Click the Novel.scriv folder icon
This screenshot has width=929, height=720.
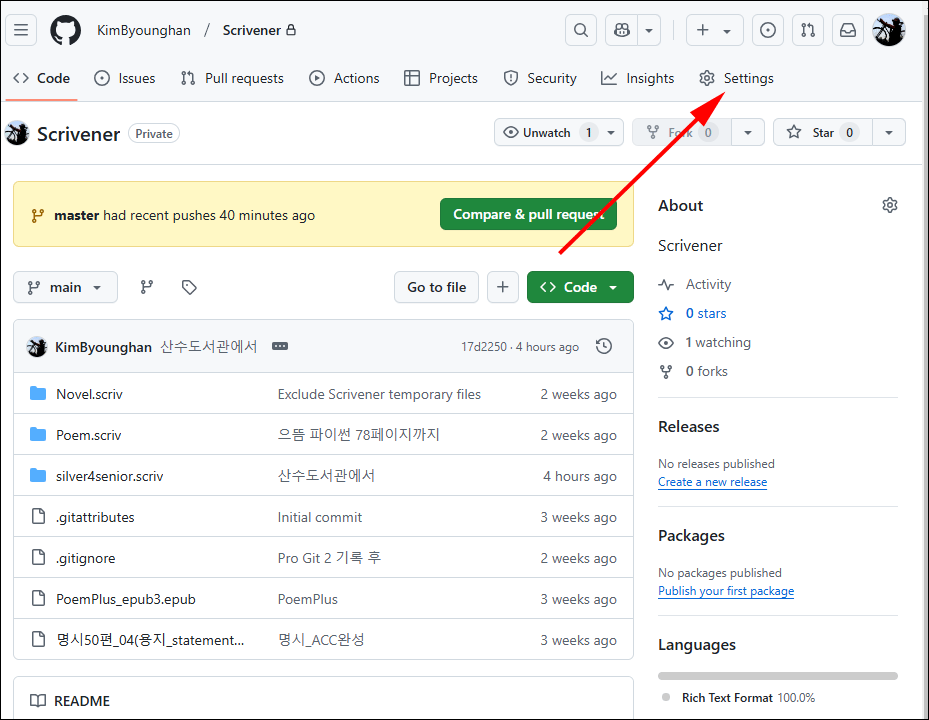click(38, 393)
